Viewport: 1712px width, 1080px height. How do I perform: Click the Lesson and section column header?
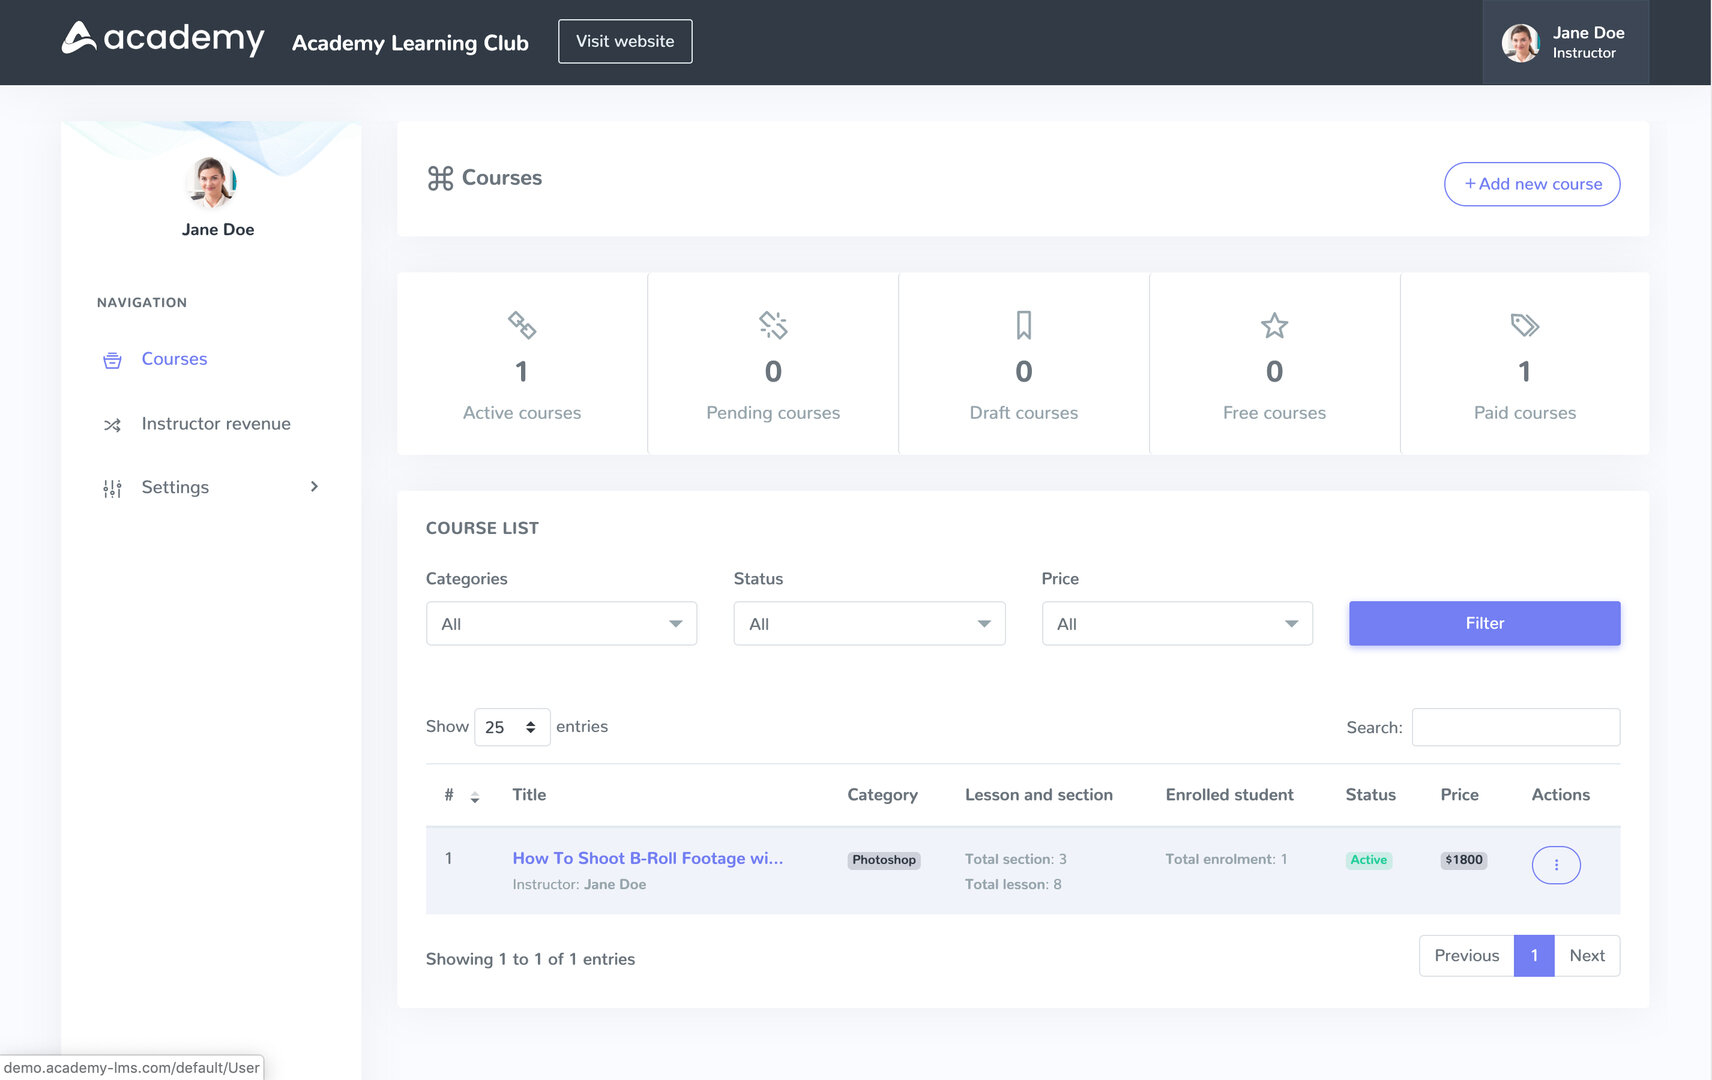point(1039,795)
